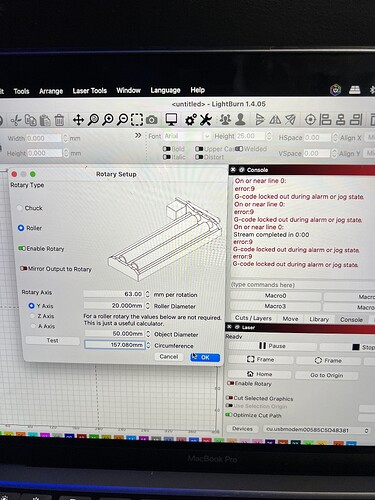This screenshot has width=375, height=500.
Task: Expand the toolbar overflow chevron
Action: 138,136
